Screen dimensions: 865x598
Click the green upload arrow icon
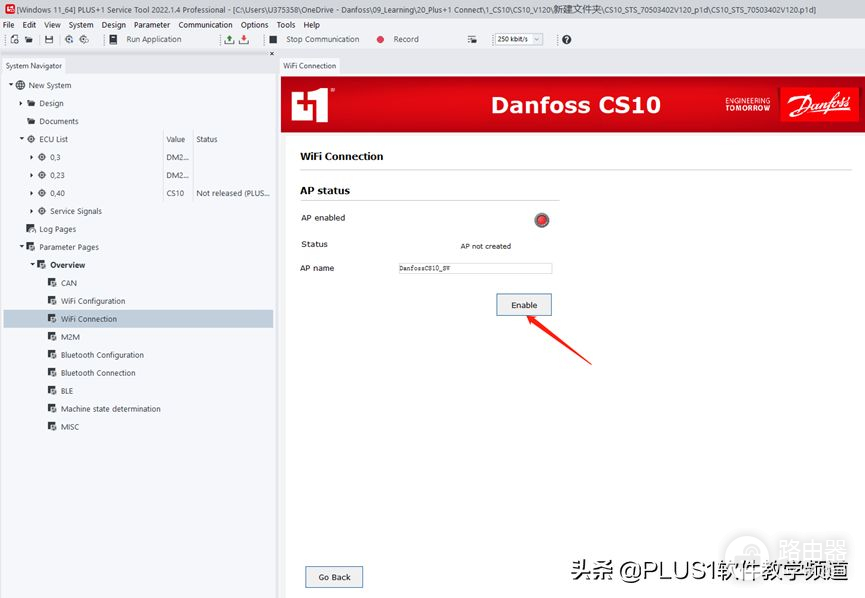(x=229, y=40)
